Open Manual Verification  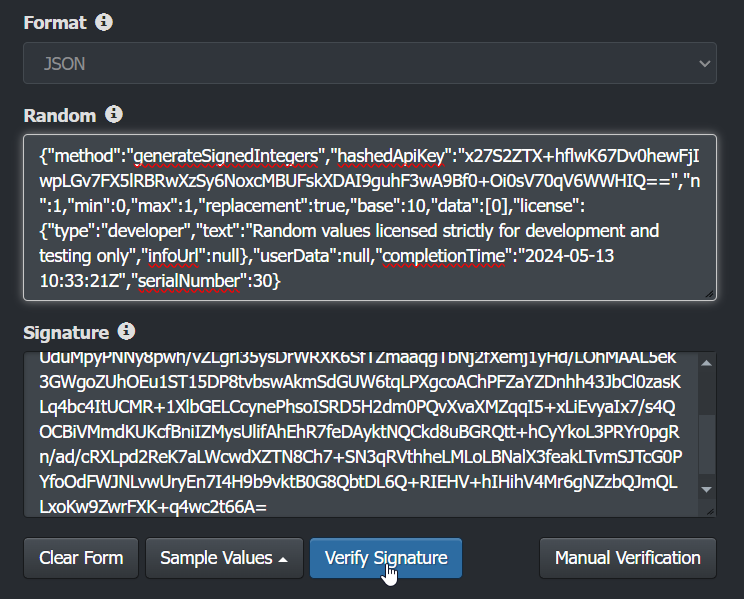[x=628, y=558]
